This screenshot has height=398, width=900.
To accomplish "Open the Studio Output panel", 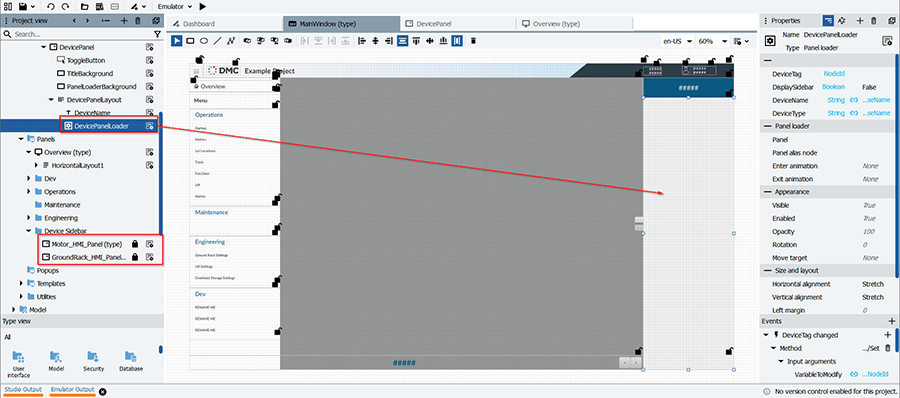I will pos(23,390).
